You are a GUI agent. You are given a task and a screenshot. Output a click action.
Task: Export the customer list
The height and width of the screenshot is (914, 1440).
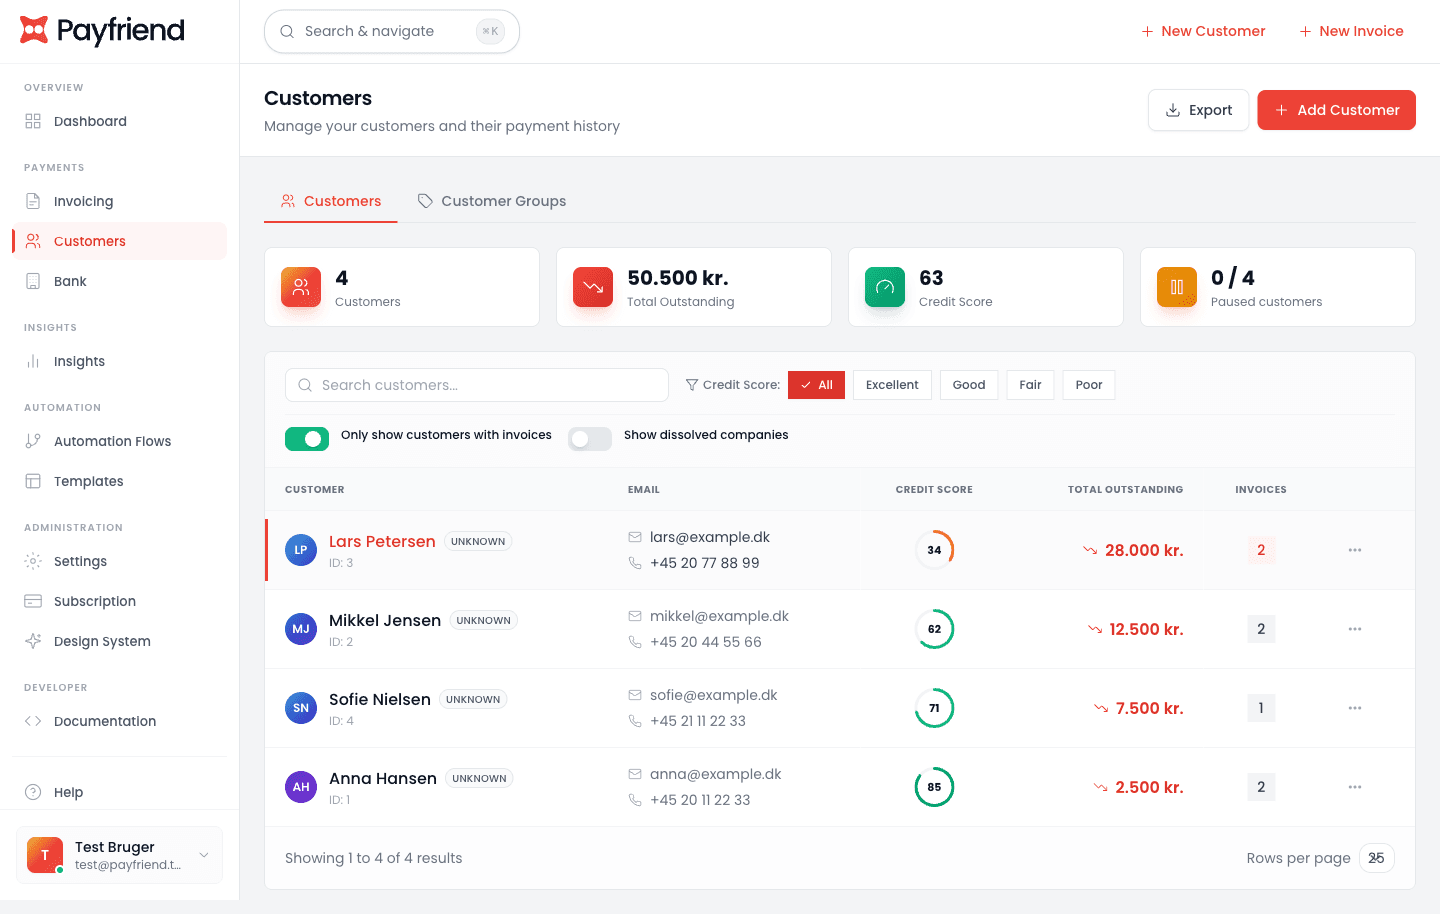point(1198,110)
